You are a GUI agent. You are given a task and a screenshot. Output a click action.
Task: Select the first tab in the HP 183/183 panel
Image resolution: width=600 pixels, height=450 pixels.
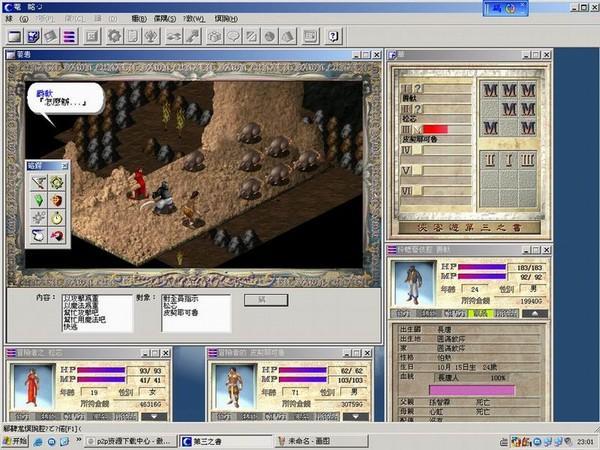coord(403,314)
